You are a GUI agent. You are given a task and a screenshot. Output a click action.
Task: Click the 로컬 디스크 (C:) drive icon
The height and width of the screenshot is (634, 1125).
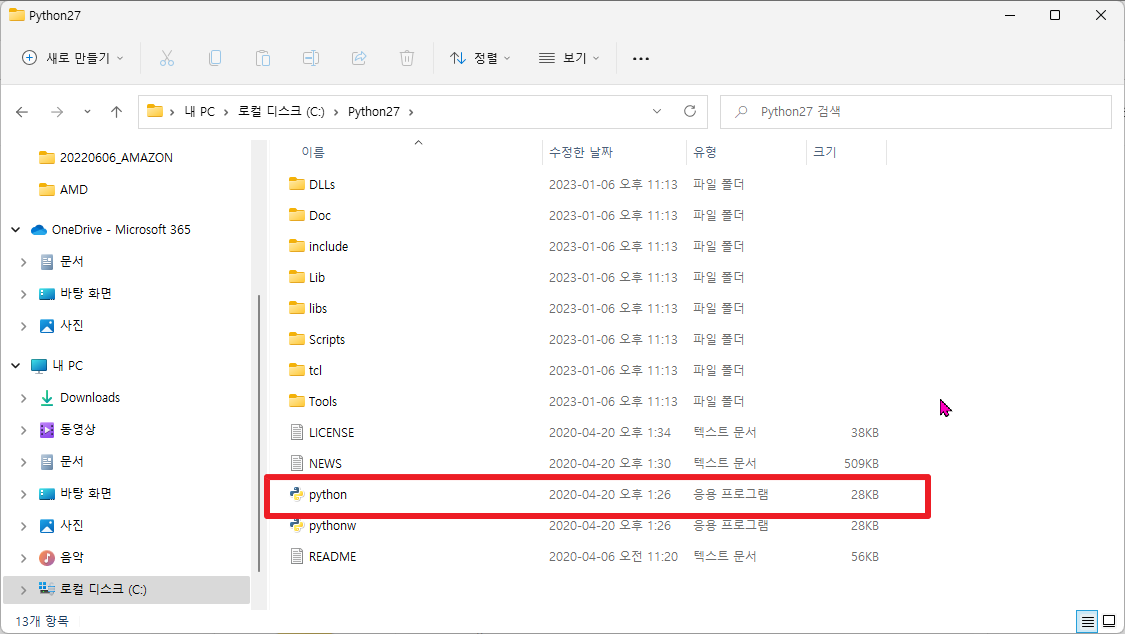(47, 589)
